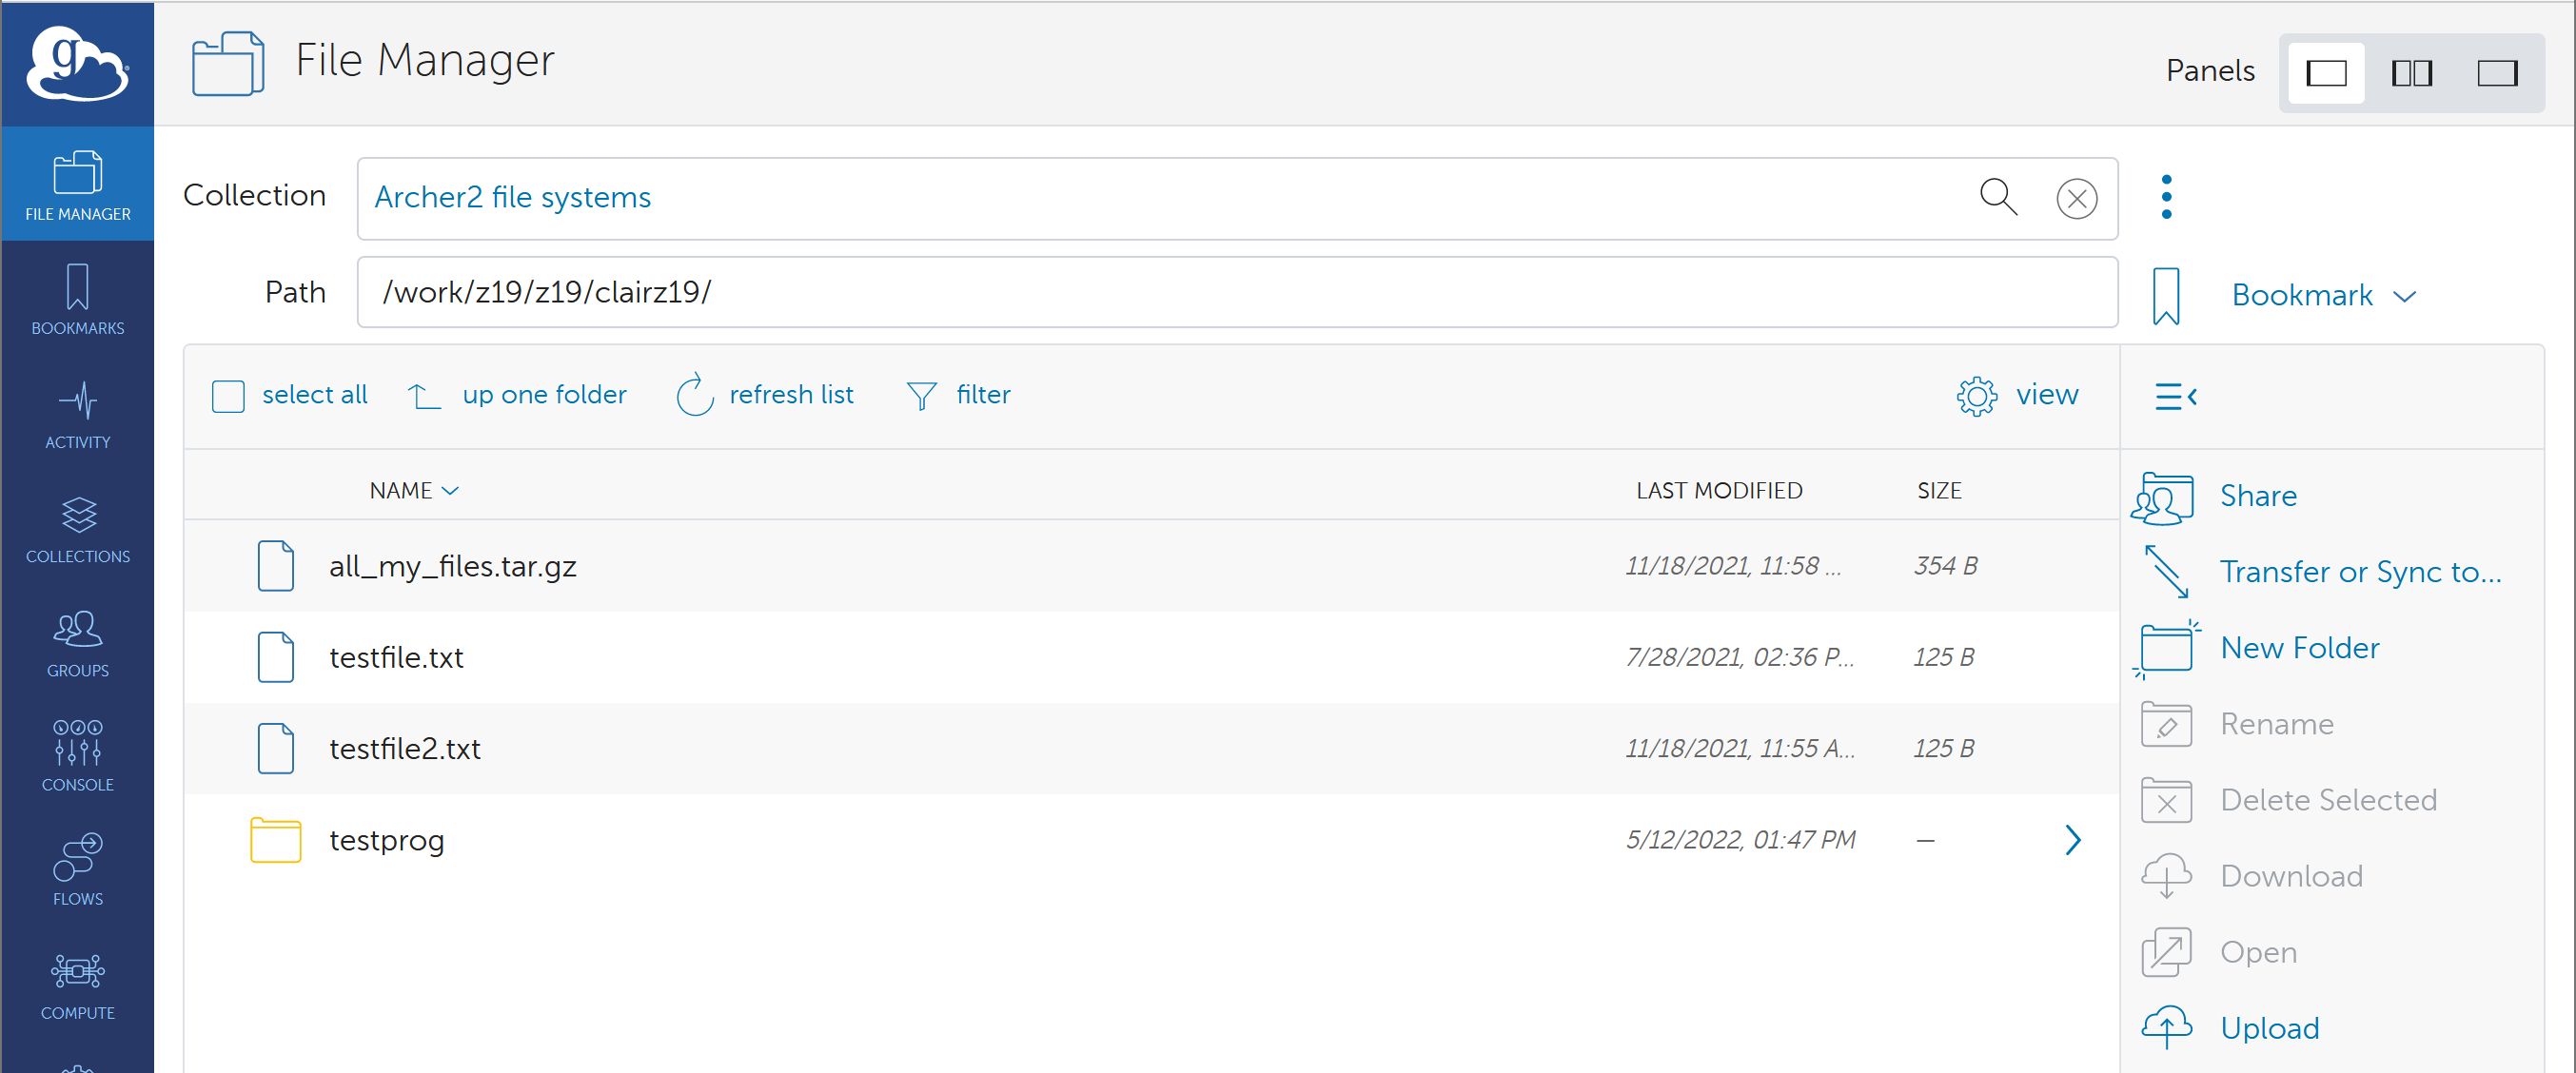This screenshot has width=2576, height=1073.
Task: Refresh the file list
Action: click(765, 395)
